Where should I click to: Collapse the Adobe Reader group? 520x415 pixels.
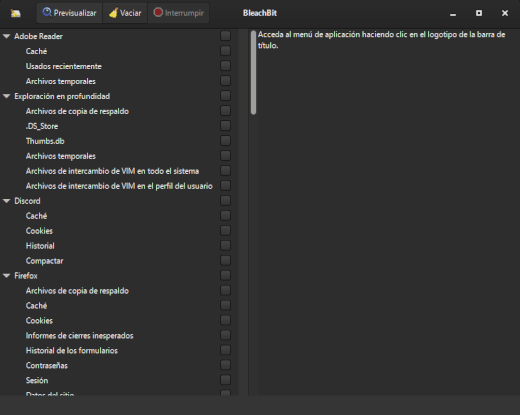coord(6,36)
